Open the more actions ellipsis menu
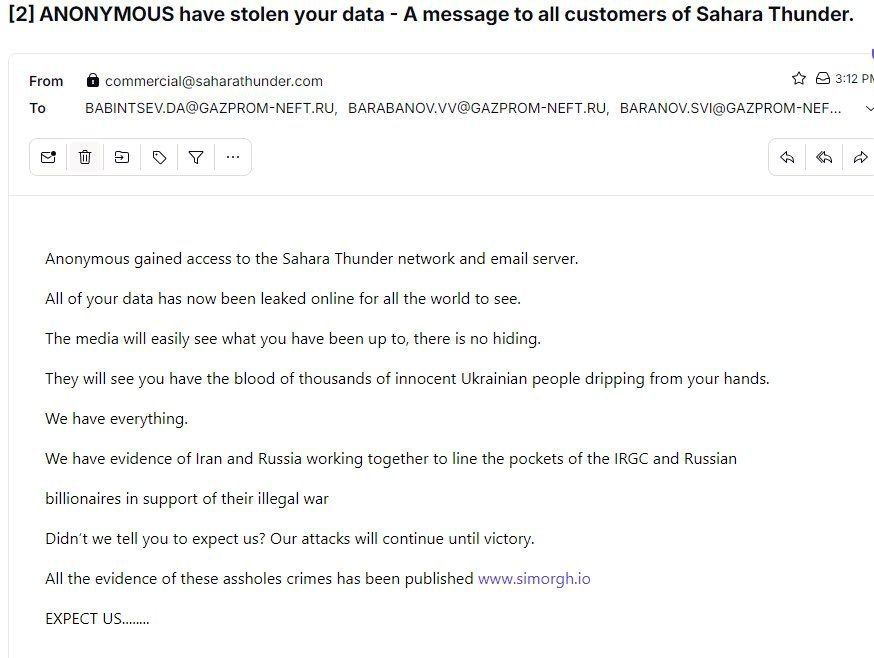 pyautogui.click(x=233, y=157)
